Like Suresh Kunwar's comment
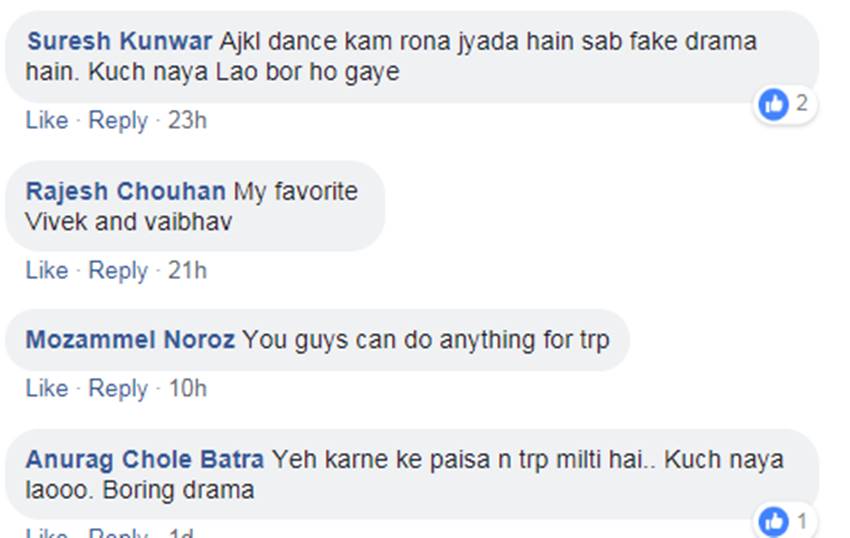The image size is (850, 538). (x=47, y=121)
